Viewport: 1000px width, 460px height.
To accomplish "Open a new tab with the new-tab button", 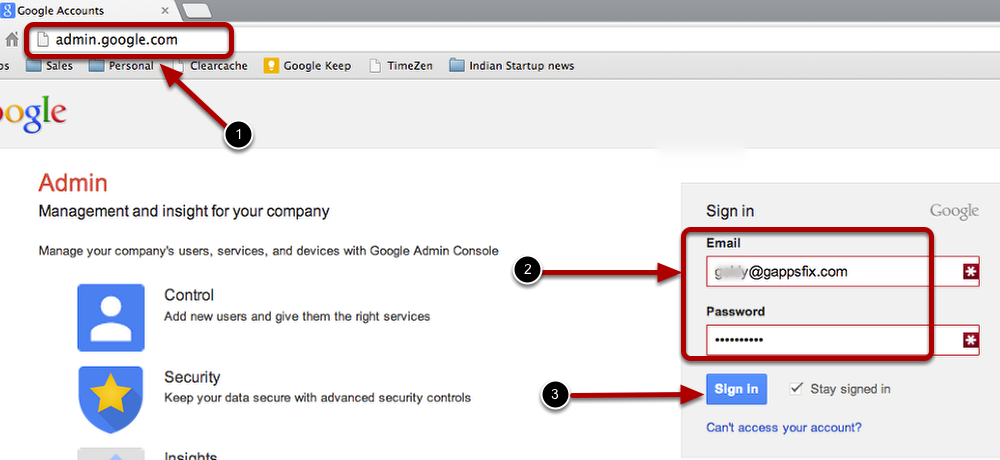I will pos(197,11).
